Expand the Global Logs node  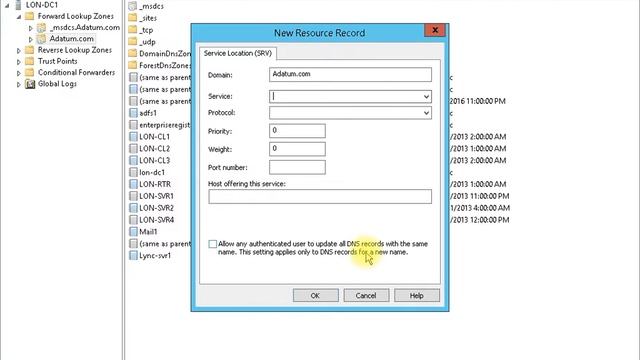(x=19, y=85)
